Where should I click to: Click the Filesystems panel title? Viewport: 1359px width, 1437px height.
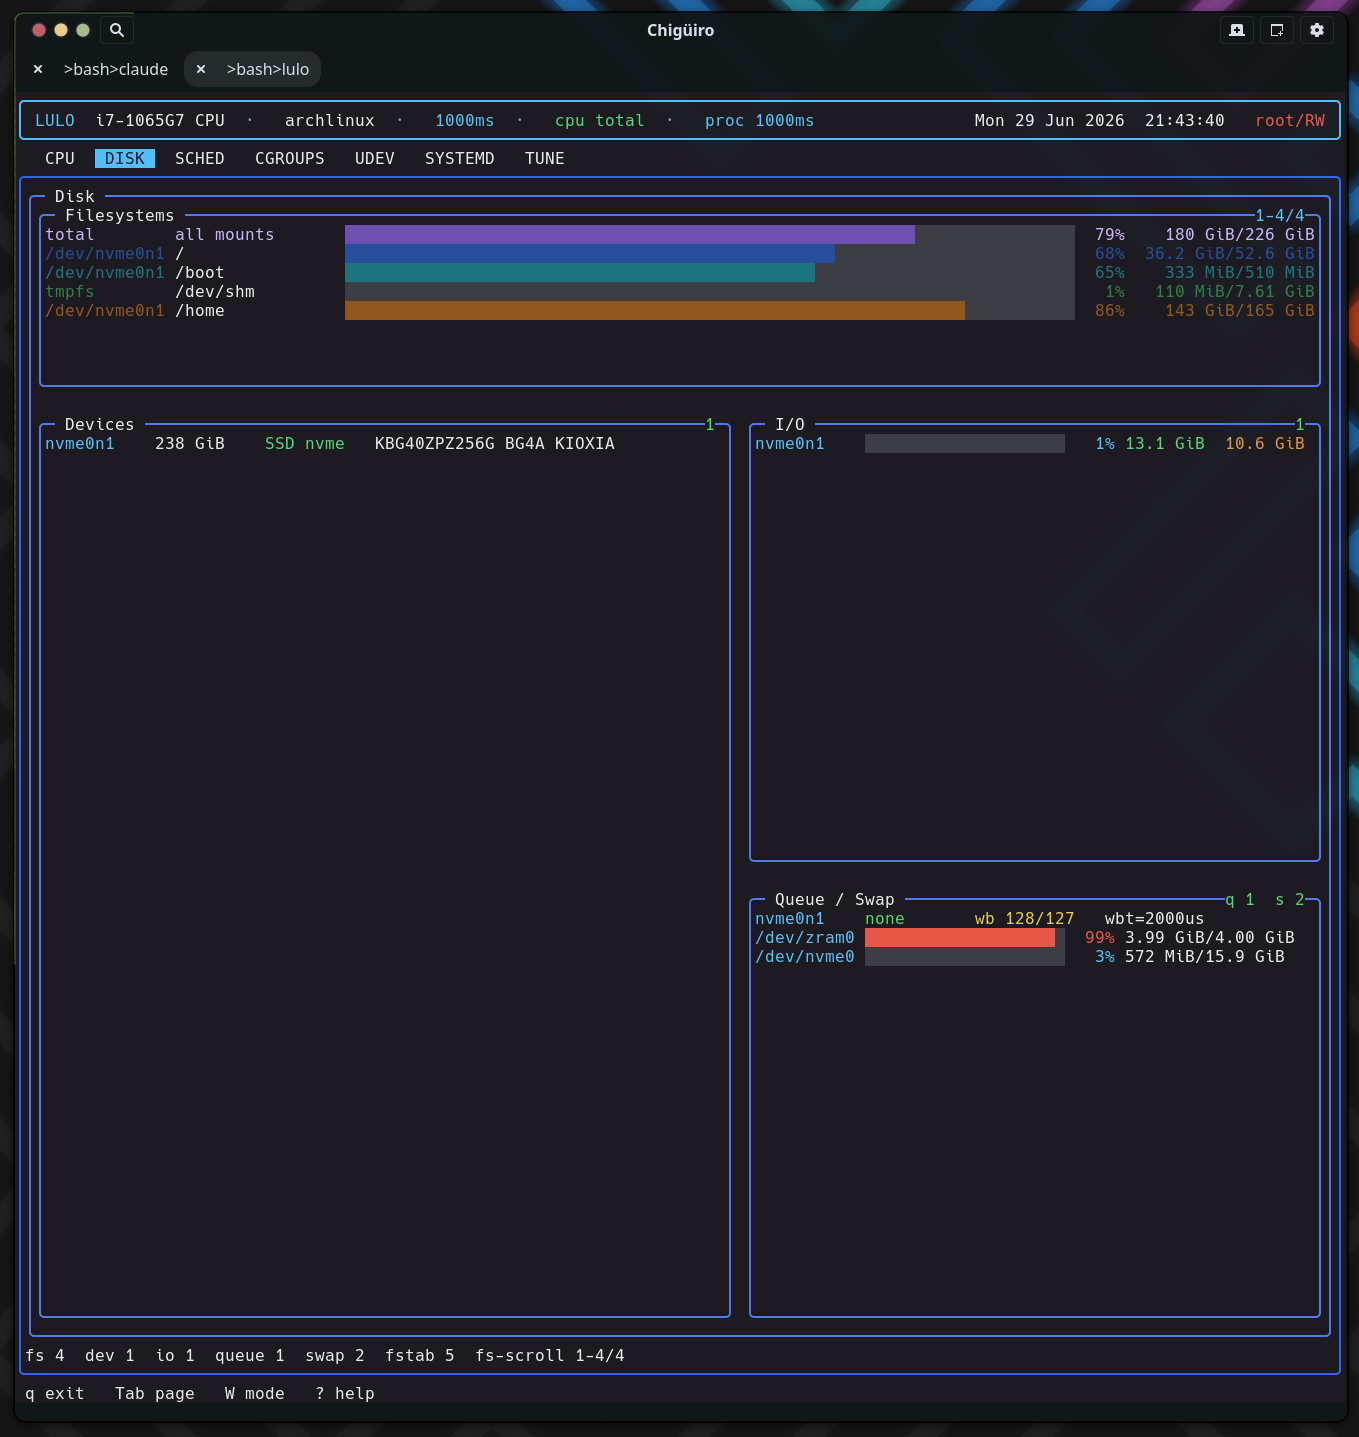point(120,215)
